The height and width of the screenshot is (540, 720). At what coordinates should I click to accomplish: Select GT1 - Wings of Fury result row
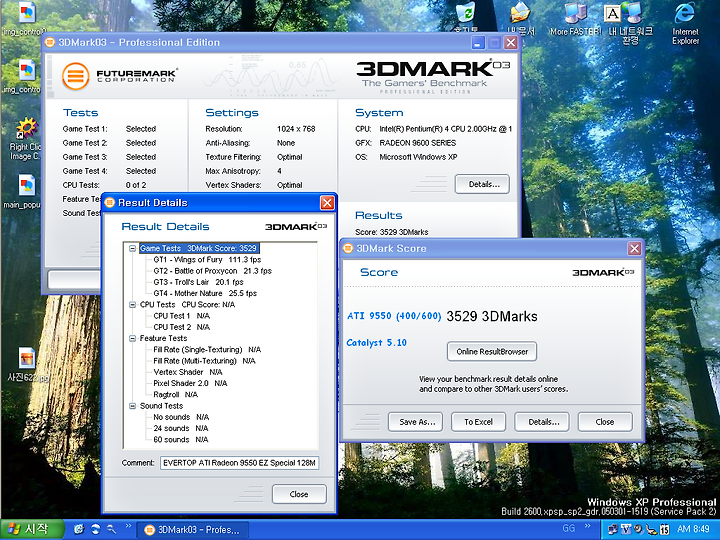207,260
